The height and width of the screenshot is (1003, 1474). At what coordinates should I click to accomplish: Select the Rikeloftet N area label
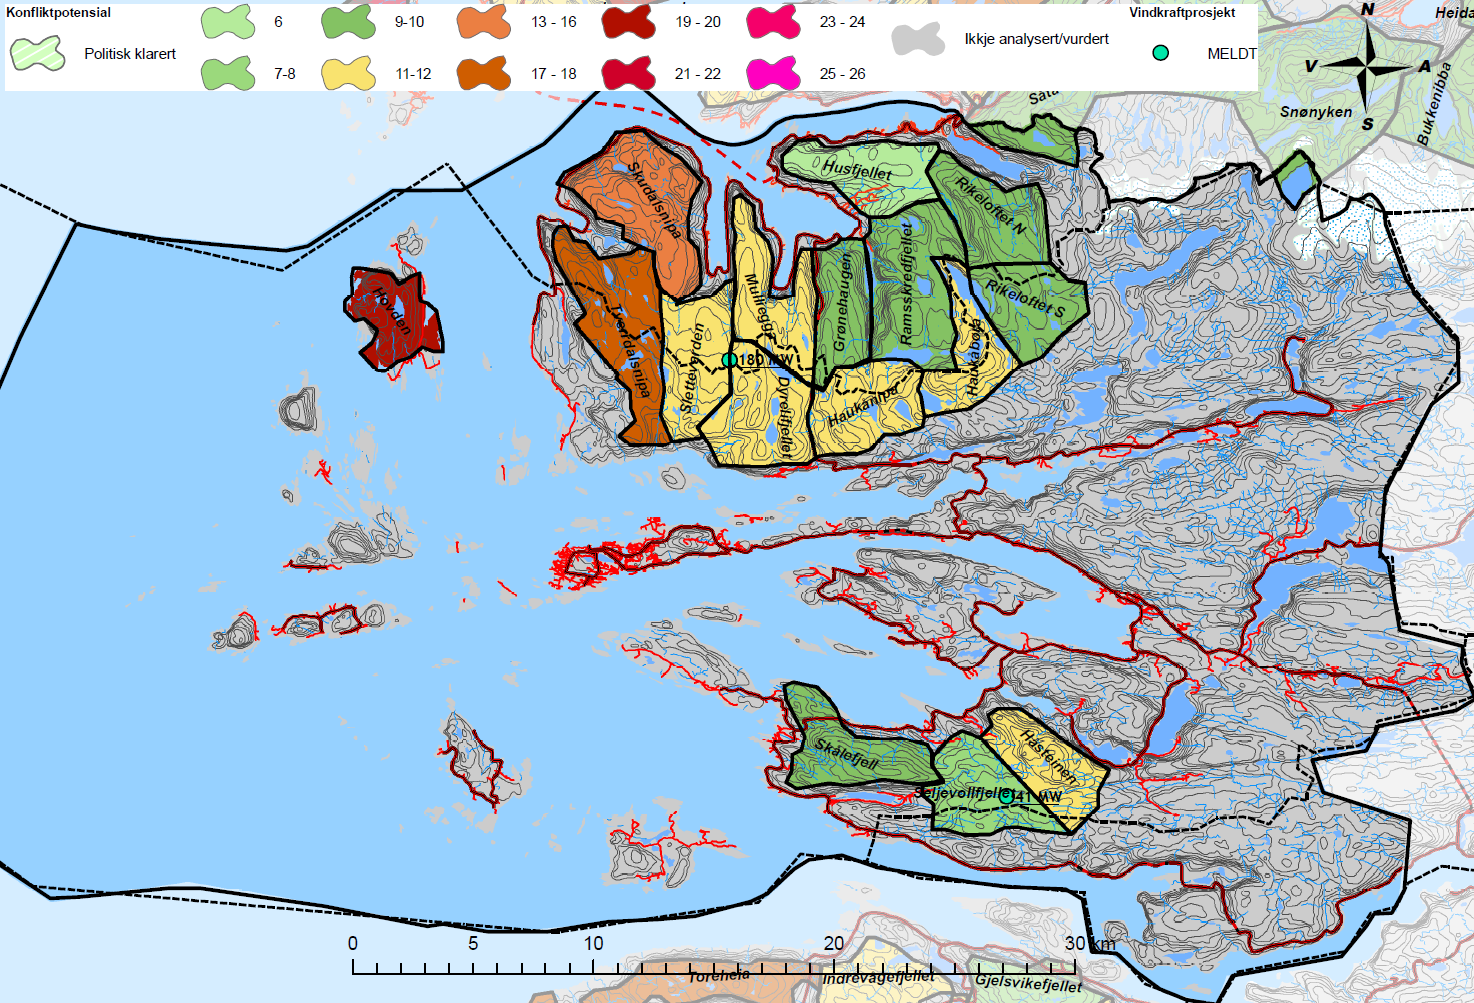[990, 207]
